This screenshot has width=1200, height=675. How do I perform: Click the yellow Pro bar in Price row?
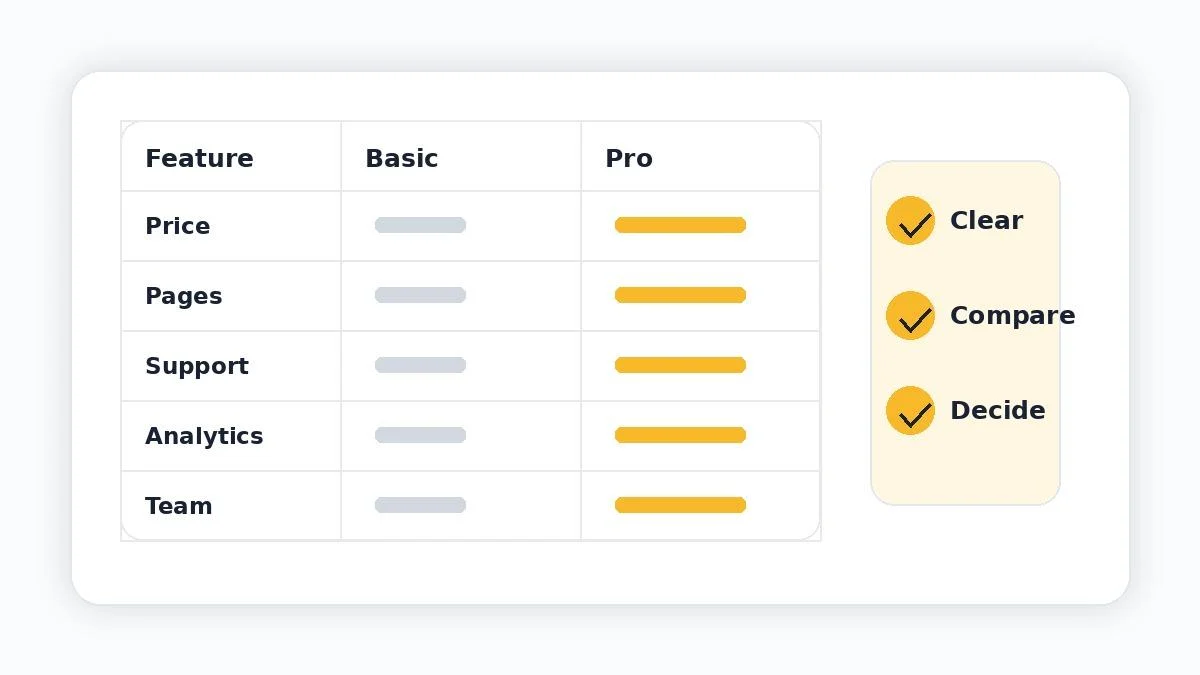pyautogui.click(x=680, y=225)
